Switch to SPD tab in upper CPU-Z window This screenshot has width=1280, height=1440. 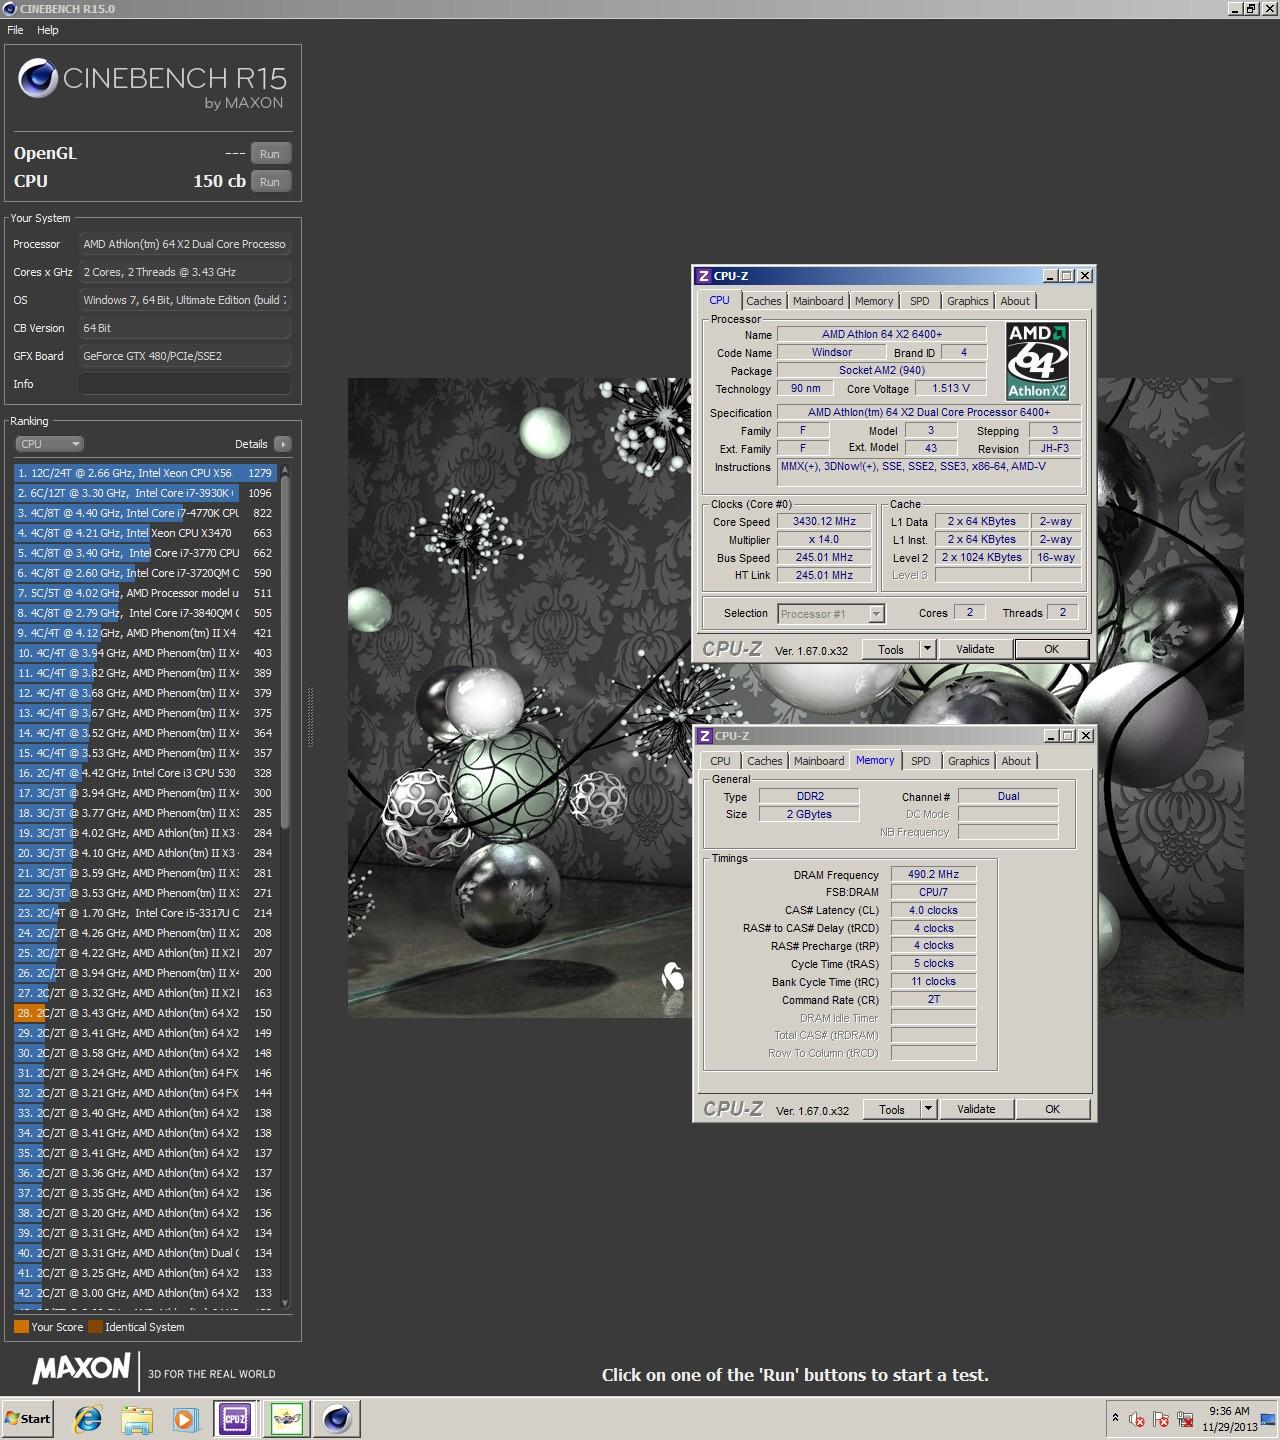point(920,301)
